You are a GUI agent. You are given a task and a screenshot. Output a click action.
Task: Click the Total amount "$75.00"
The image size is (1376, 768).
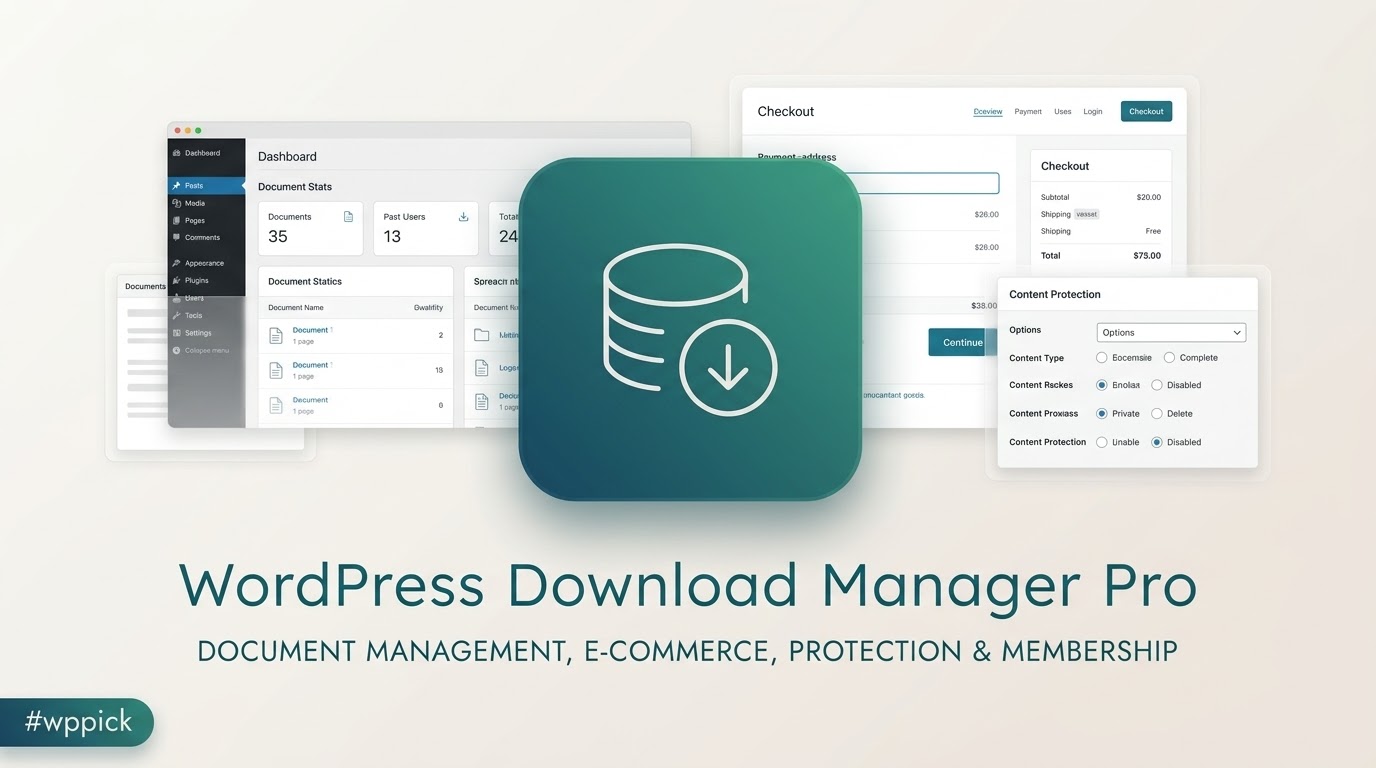pyautogui.click(x=1147, y=255)
